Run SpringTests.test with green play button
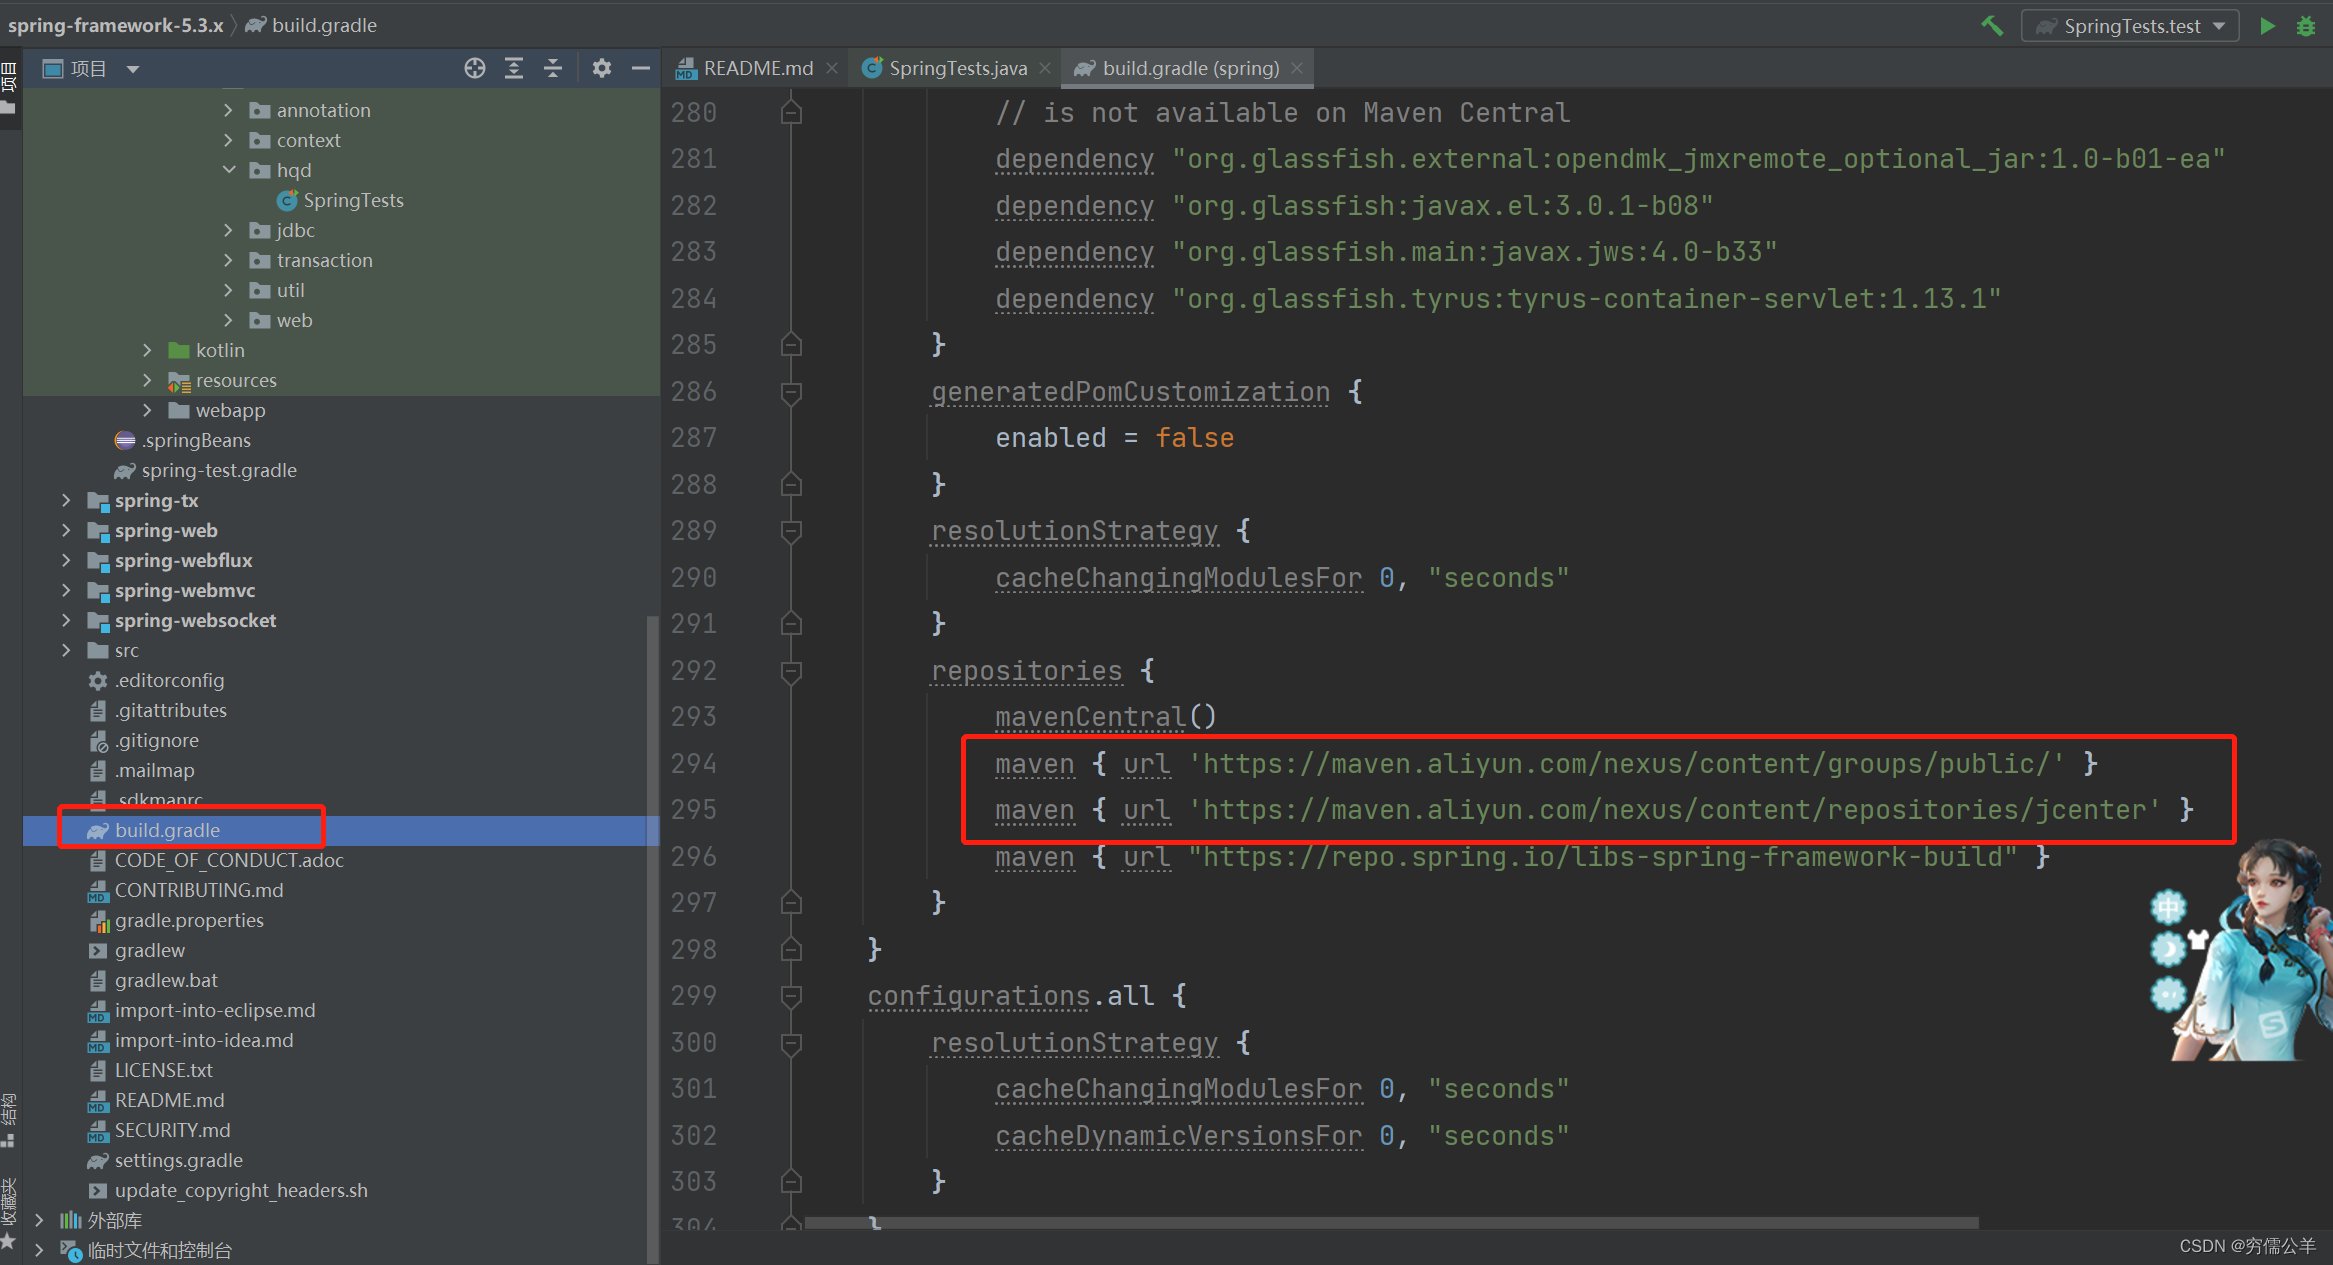 [2268, 26]
